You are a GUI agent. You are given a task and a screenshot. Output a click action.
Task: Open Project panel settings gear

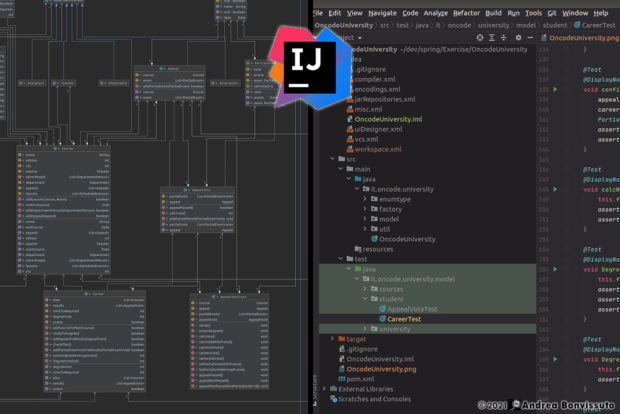[518, 38]
